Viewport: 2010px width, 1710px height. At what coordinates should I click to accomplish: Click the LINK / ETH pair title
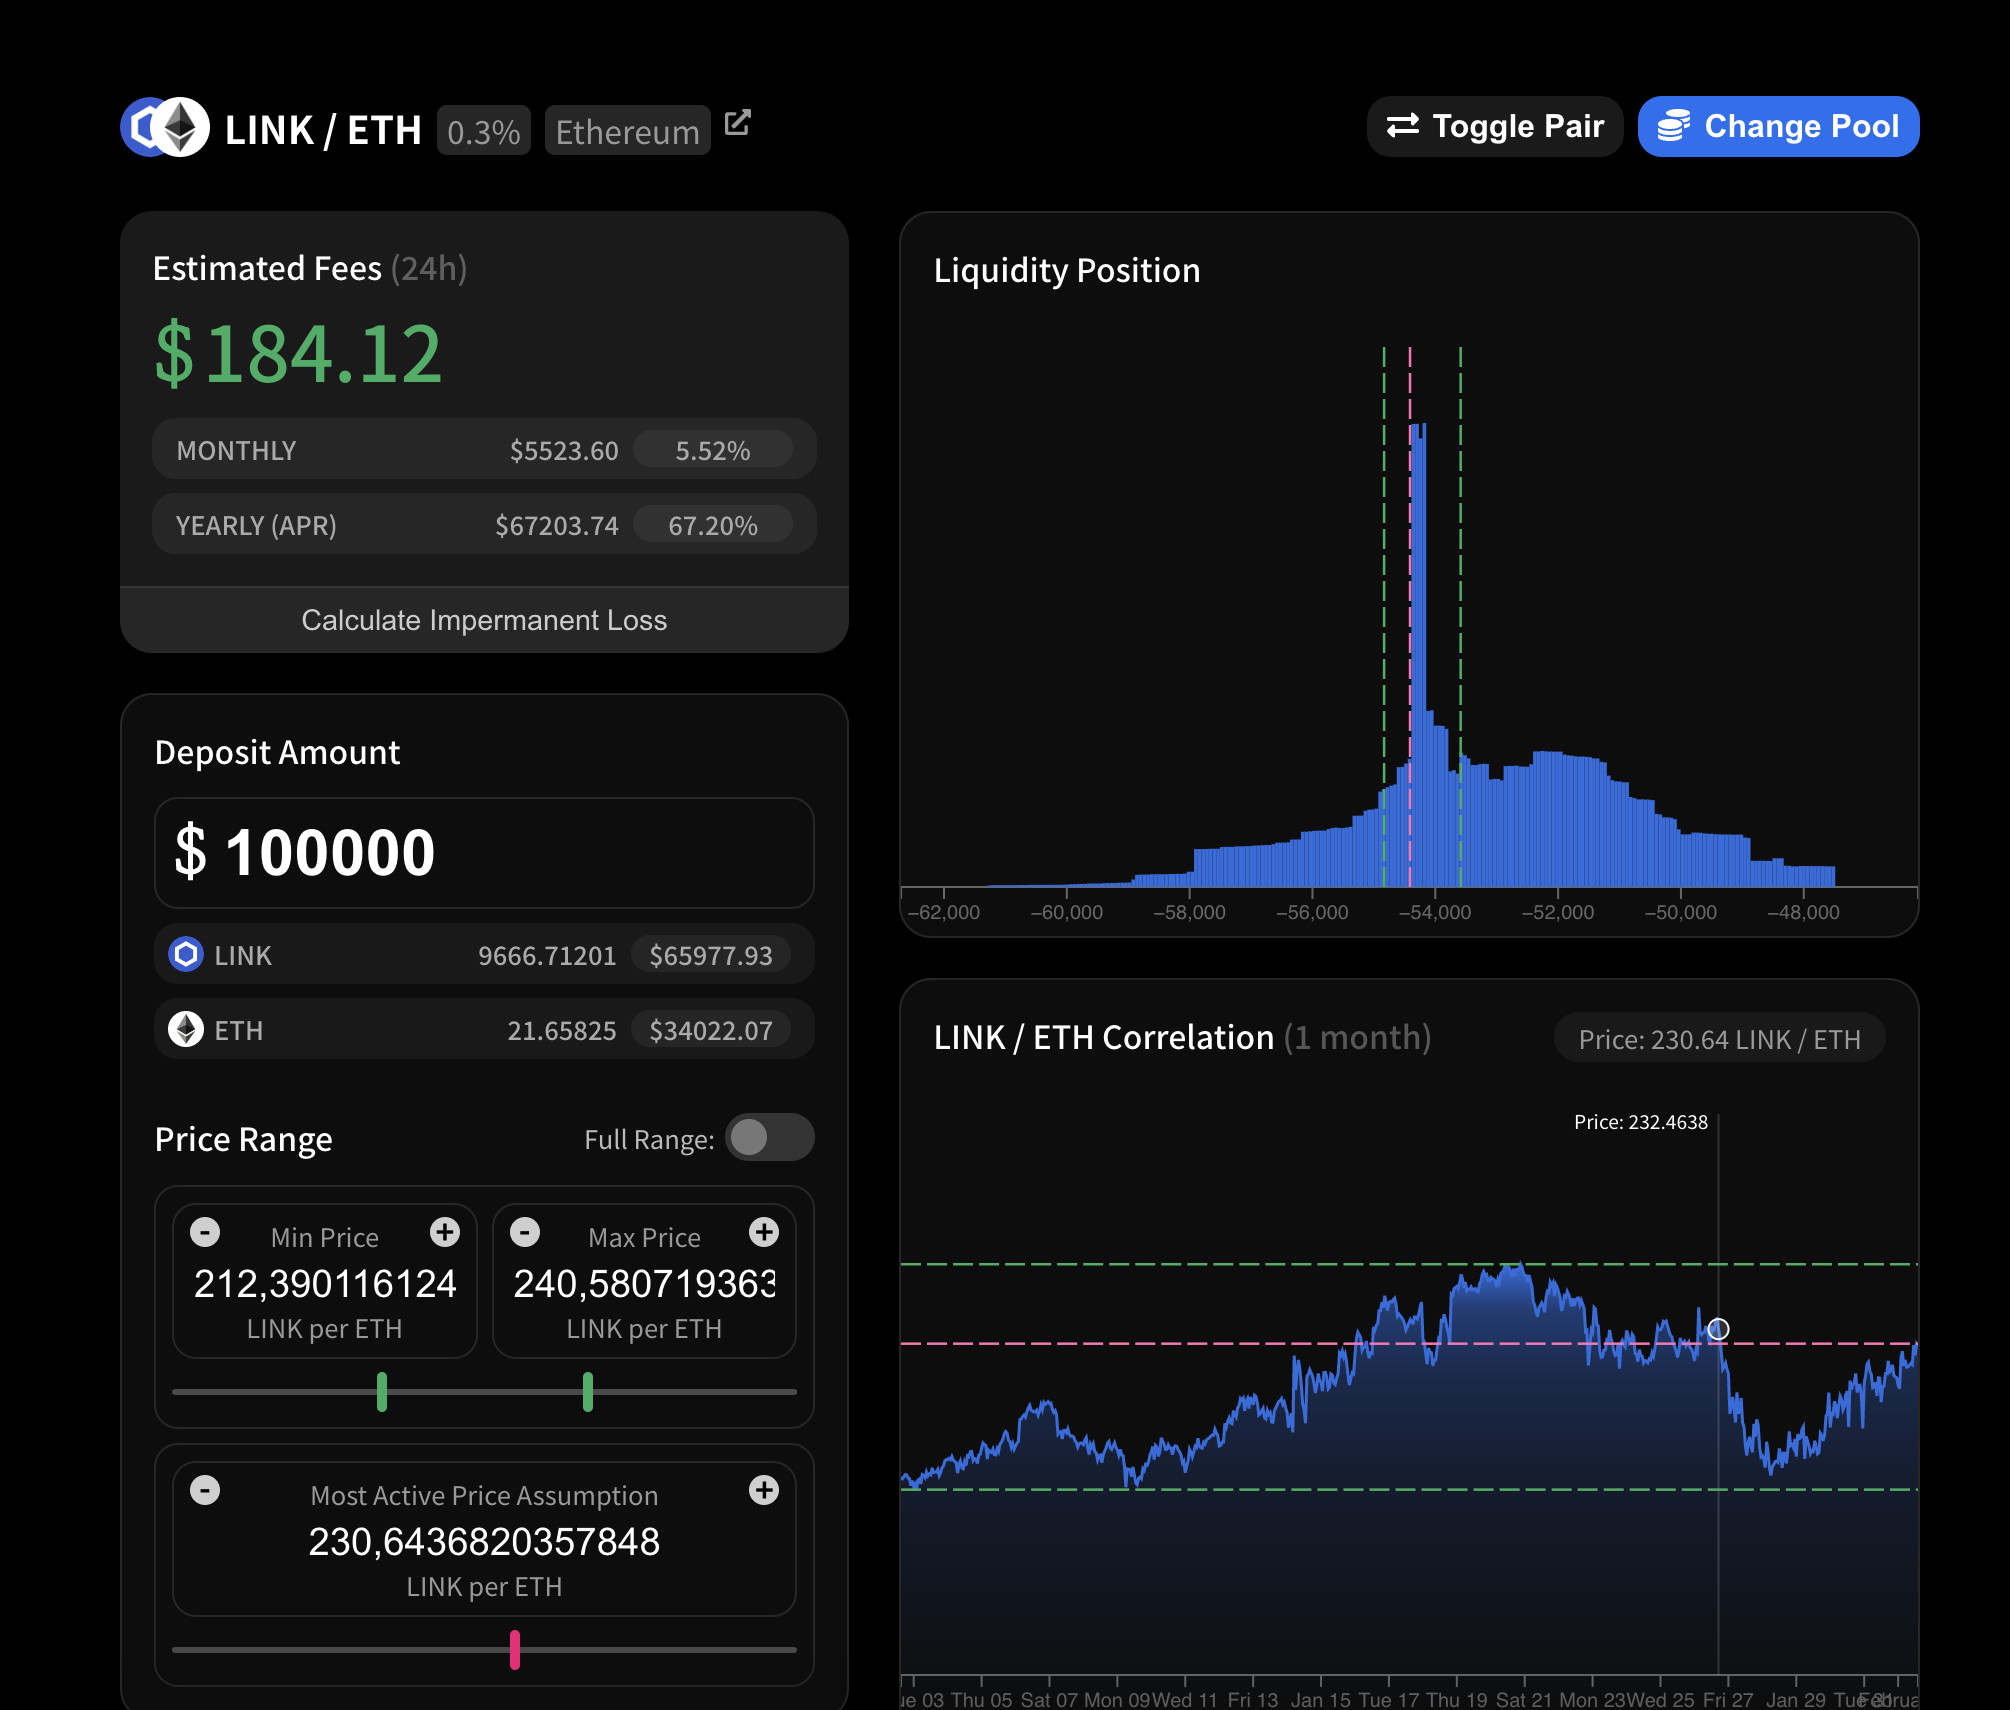[323, 131]
